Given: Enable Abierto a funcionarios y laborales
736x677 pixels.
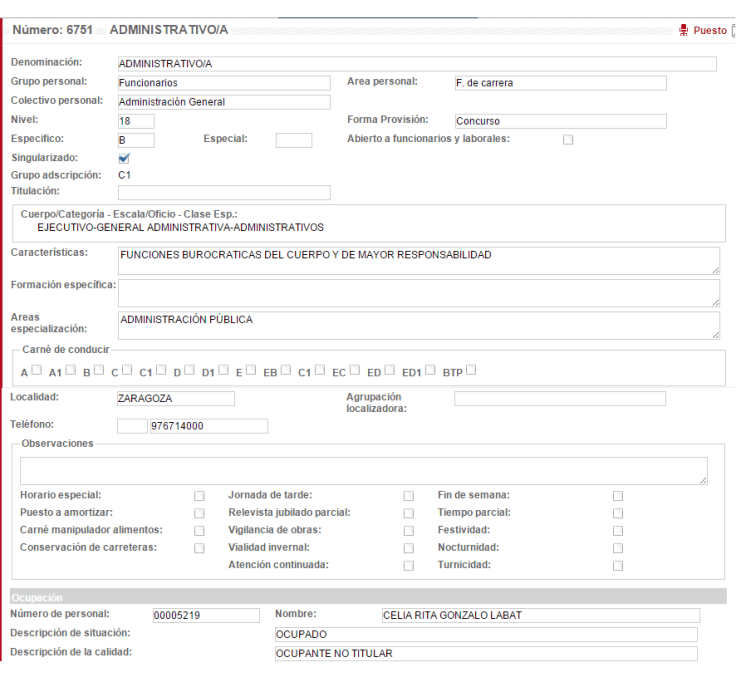Looking at the screenshot, I should pyautogui.click(x=568, y=140).
